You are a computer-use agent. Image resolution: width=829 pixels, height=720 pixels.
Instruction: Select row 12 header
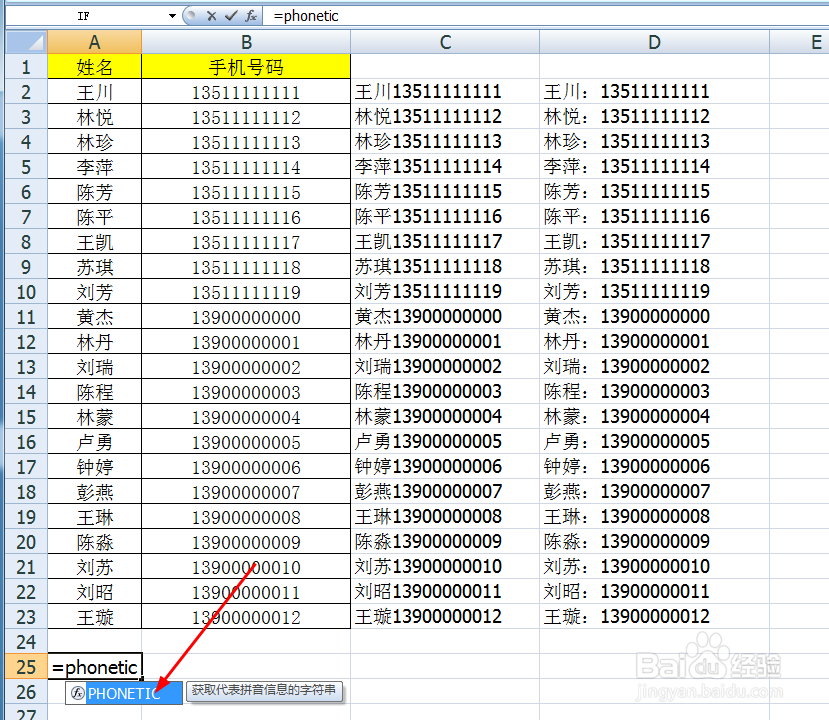pyautogui.click(x=26, y=342)
